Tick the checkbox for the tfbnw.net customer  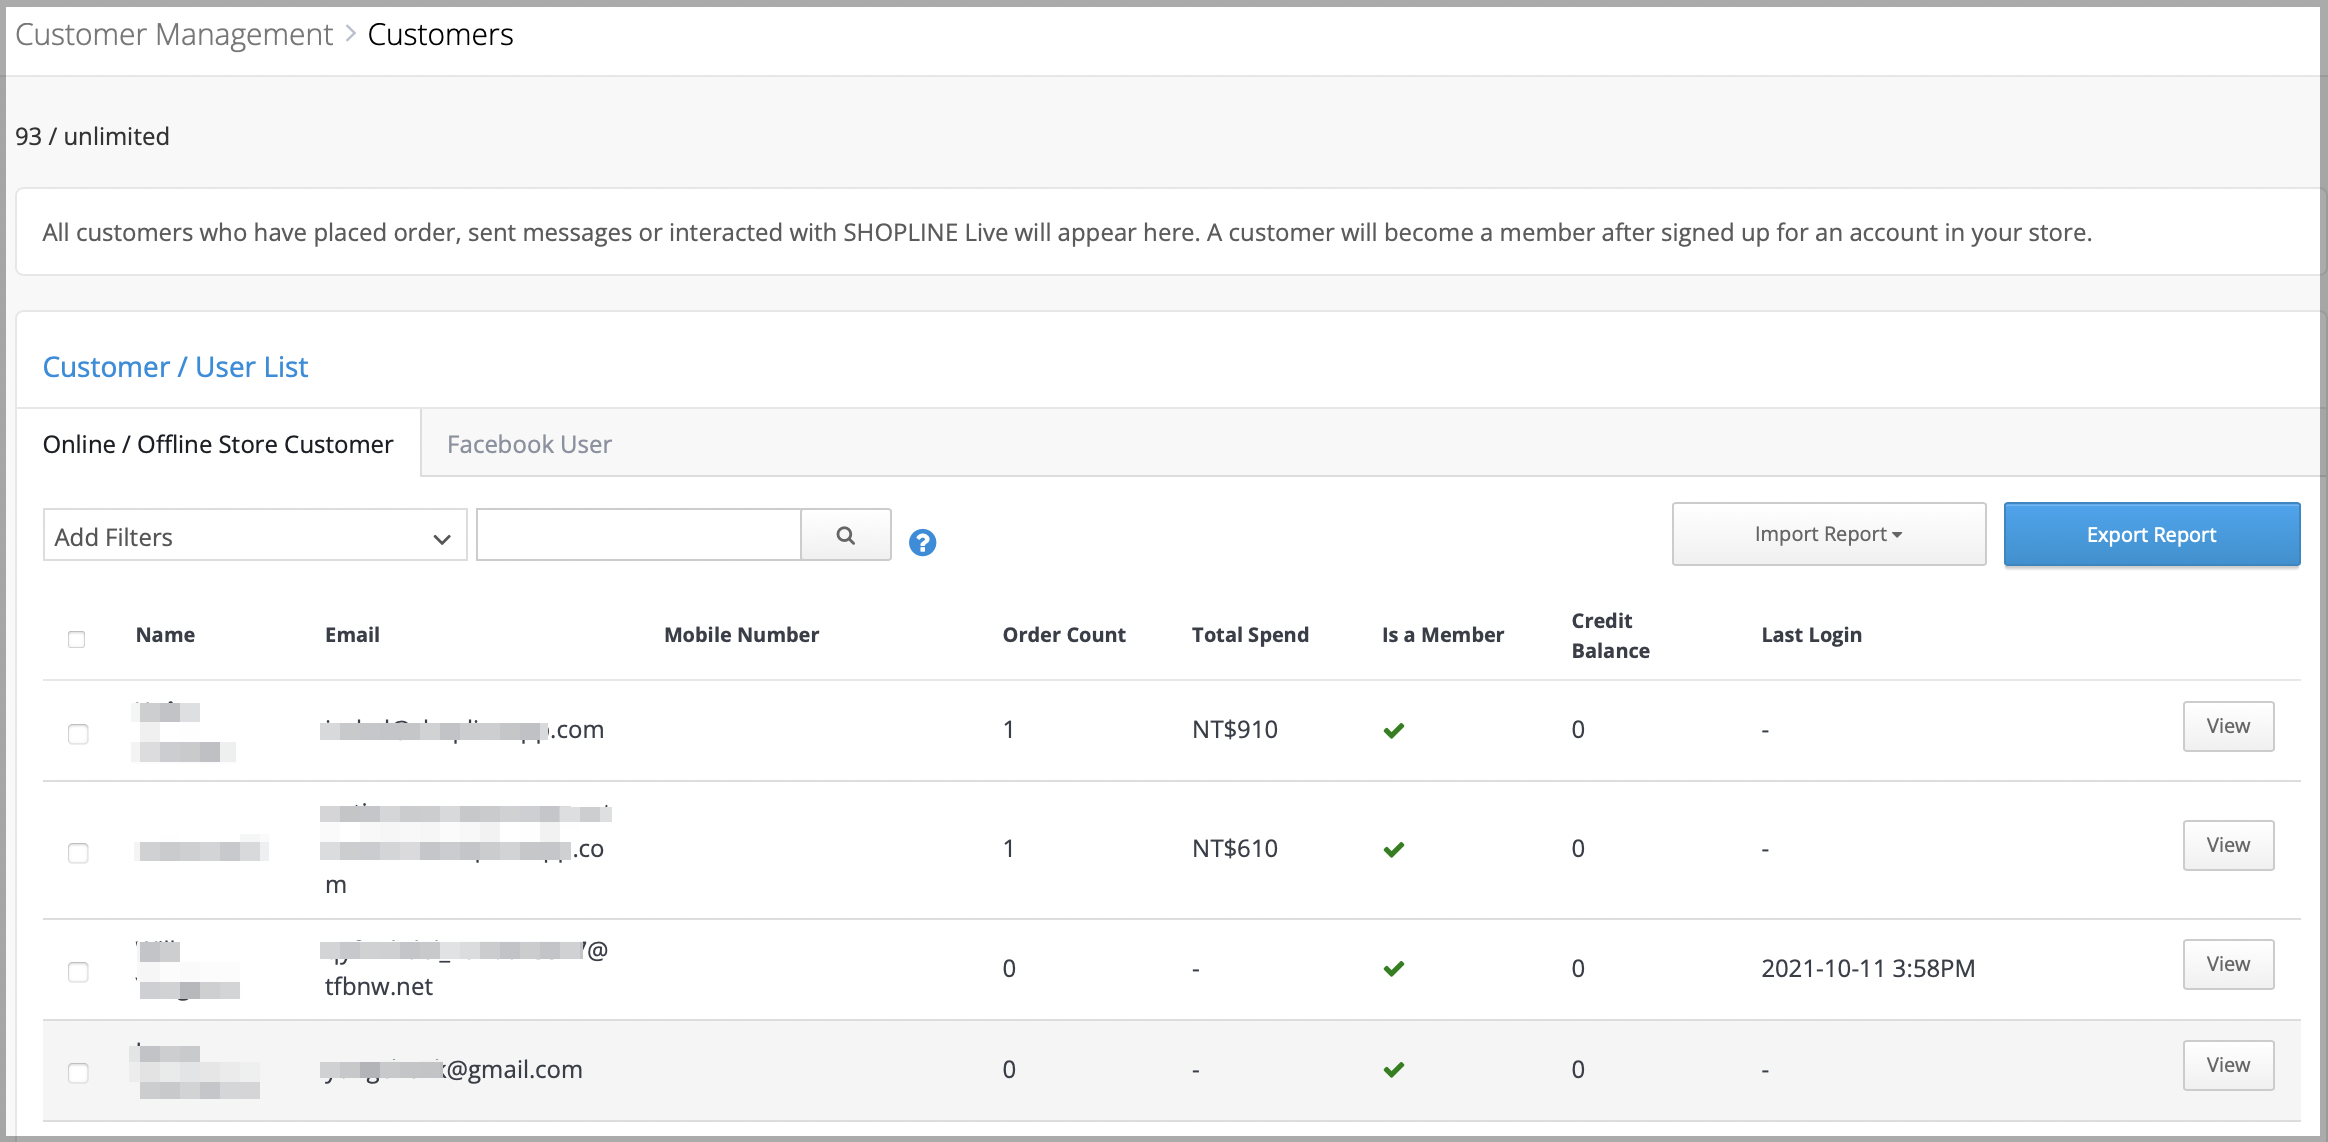78,972
